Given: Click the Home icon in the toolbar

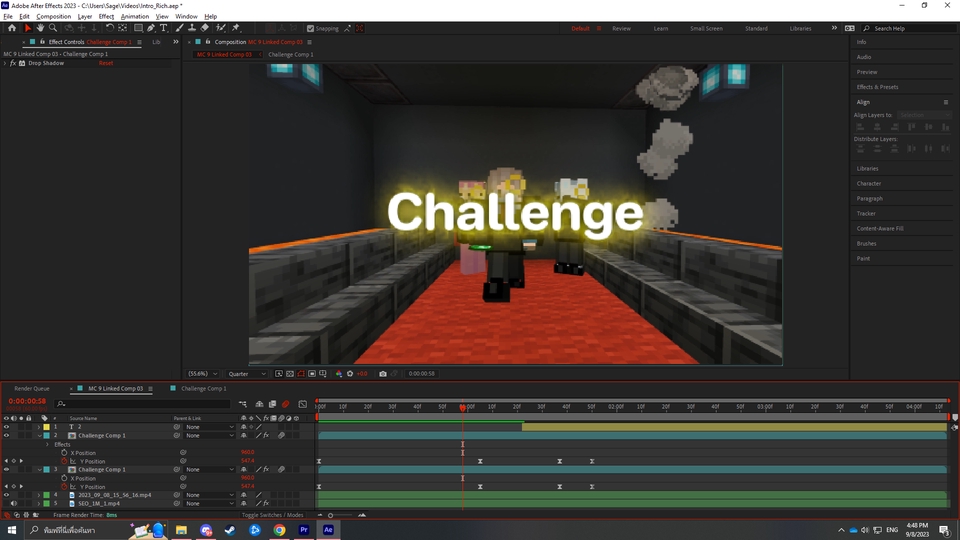Looking at the screenshot, I should [12, 28].
